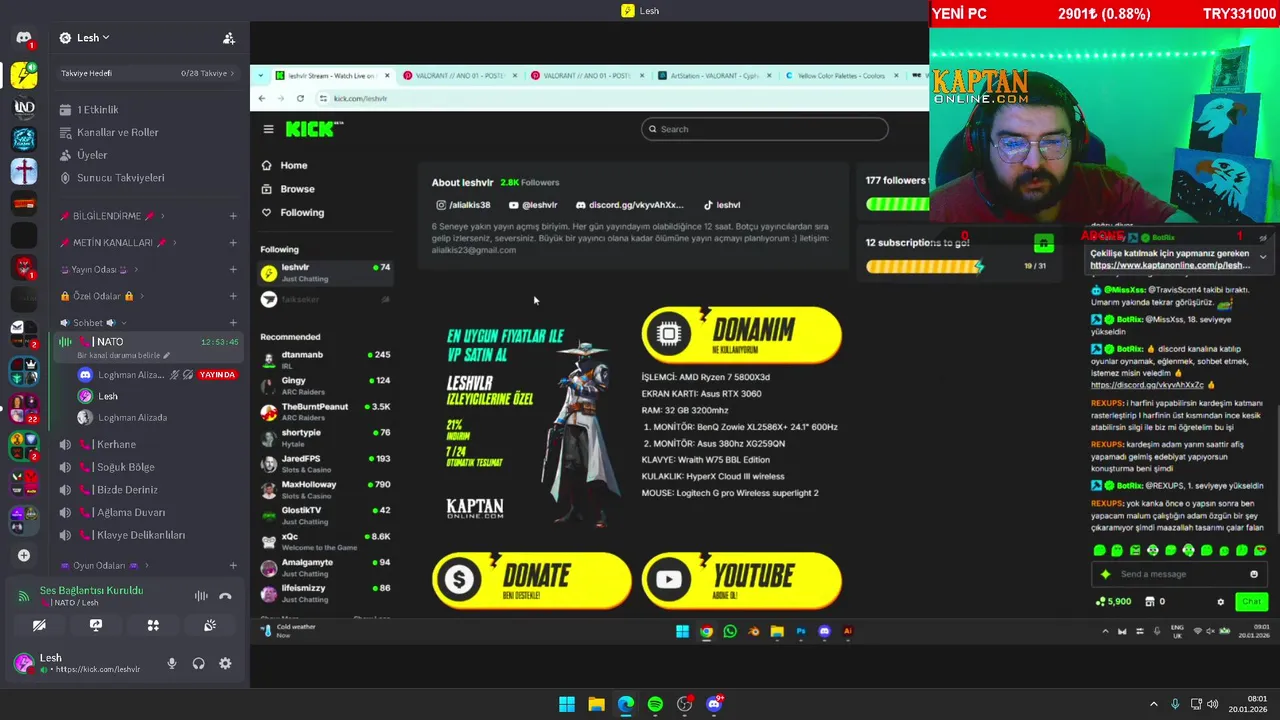Deafen with the Discord headphones icon
This screenshot has height=720, width=1280.
(x=198, y=663)
